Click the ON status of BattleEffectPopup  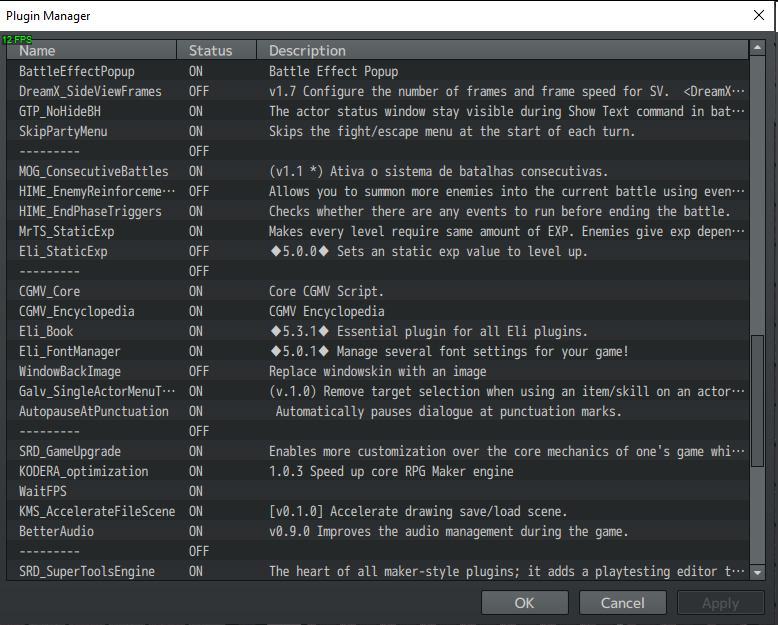point(195,71)
